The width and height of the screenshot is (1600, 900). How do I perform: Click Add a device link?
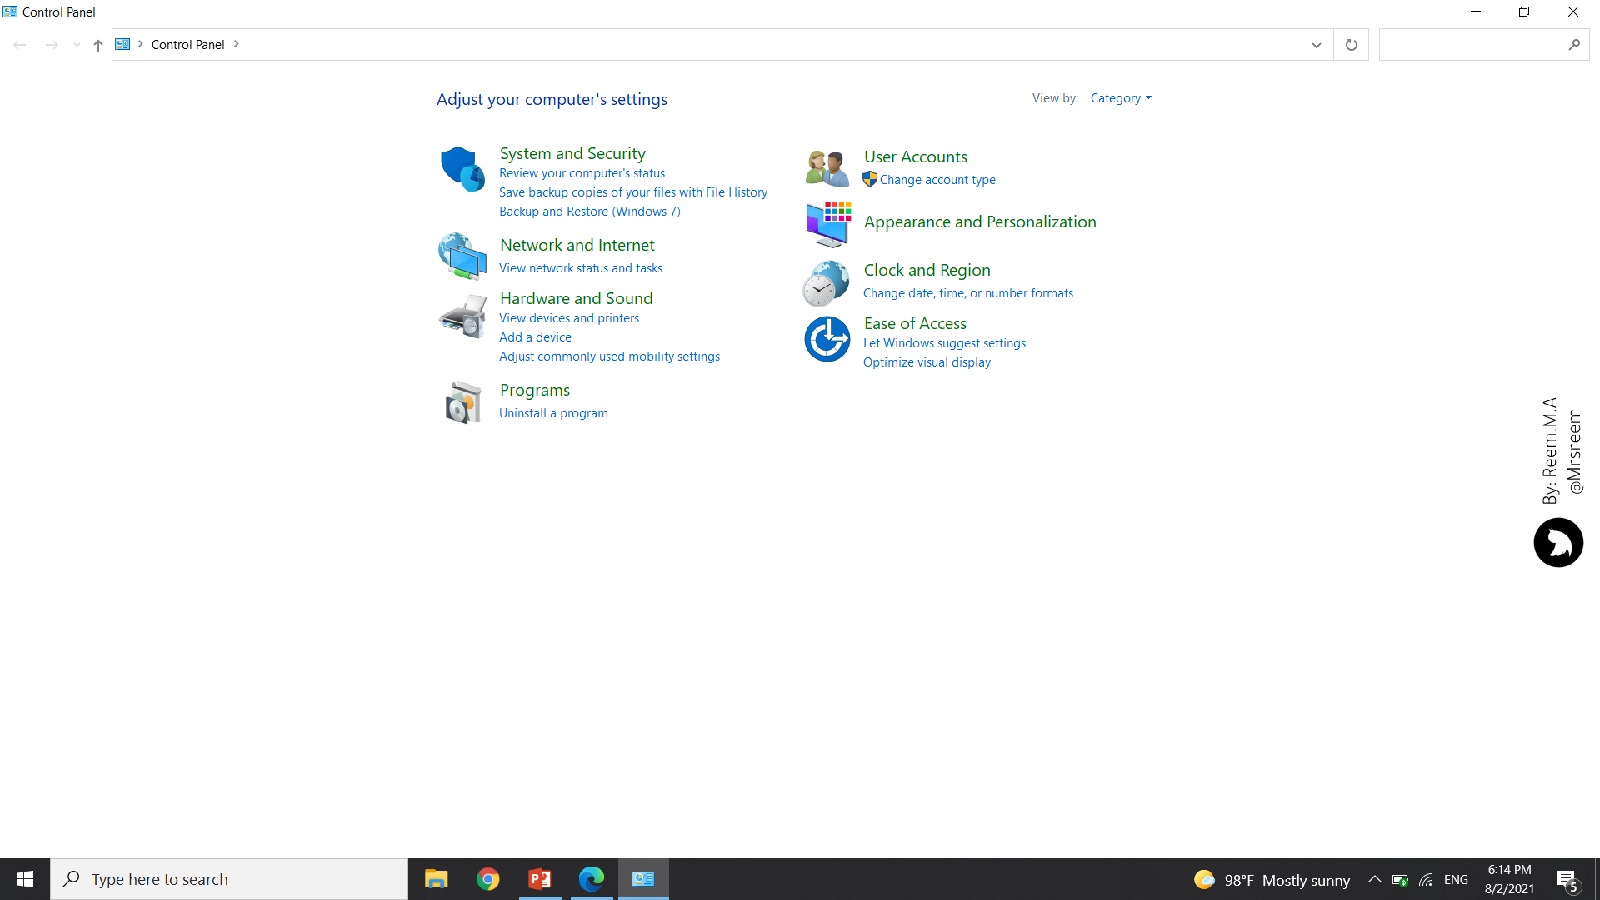click(535, 338)
